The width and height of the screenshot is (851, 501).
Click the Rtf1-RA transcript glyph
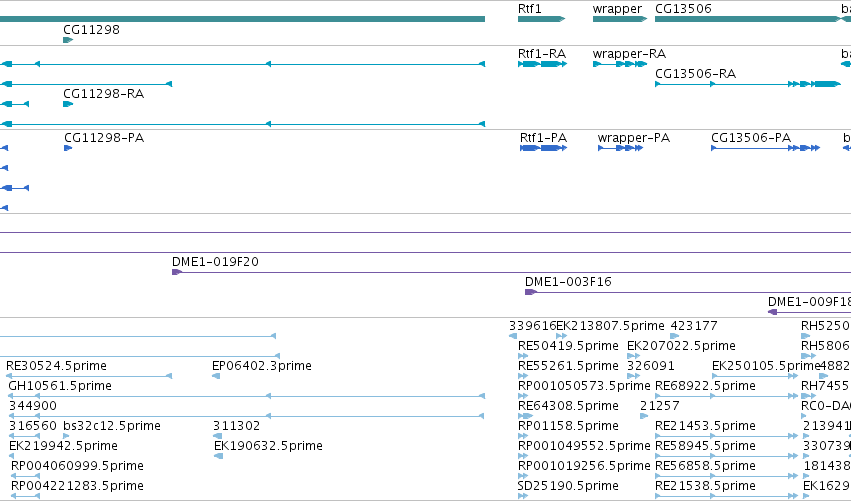click(x=542, y=64)
